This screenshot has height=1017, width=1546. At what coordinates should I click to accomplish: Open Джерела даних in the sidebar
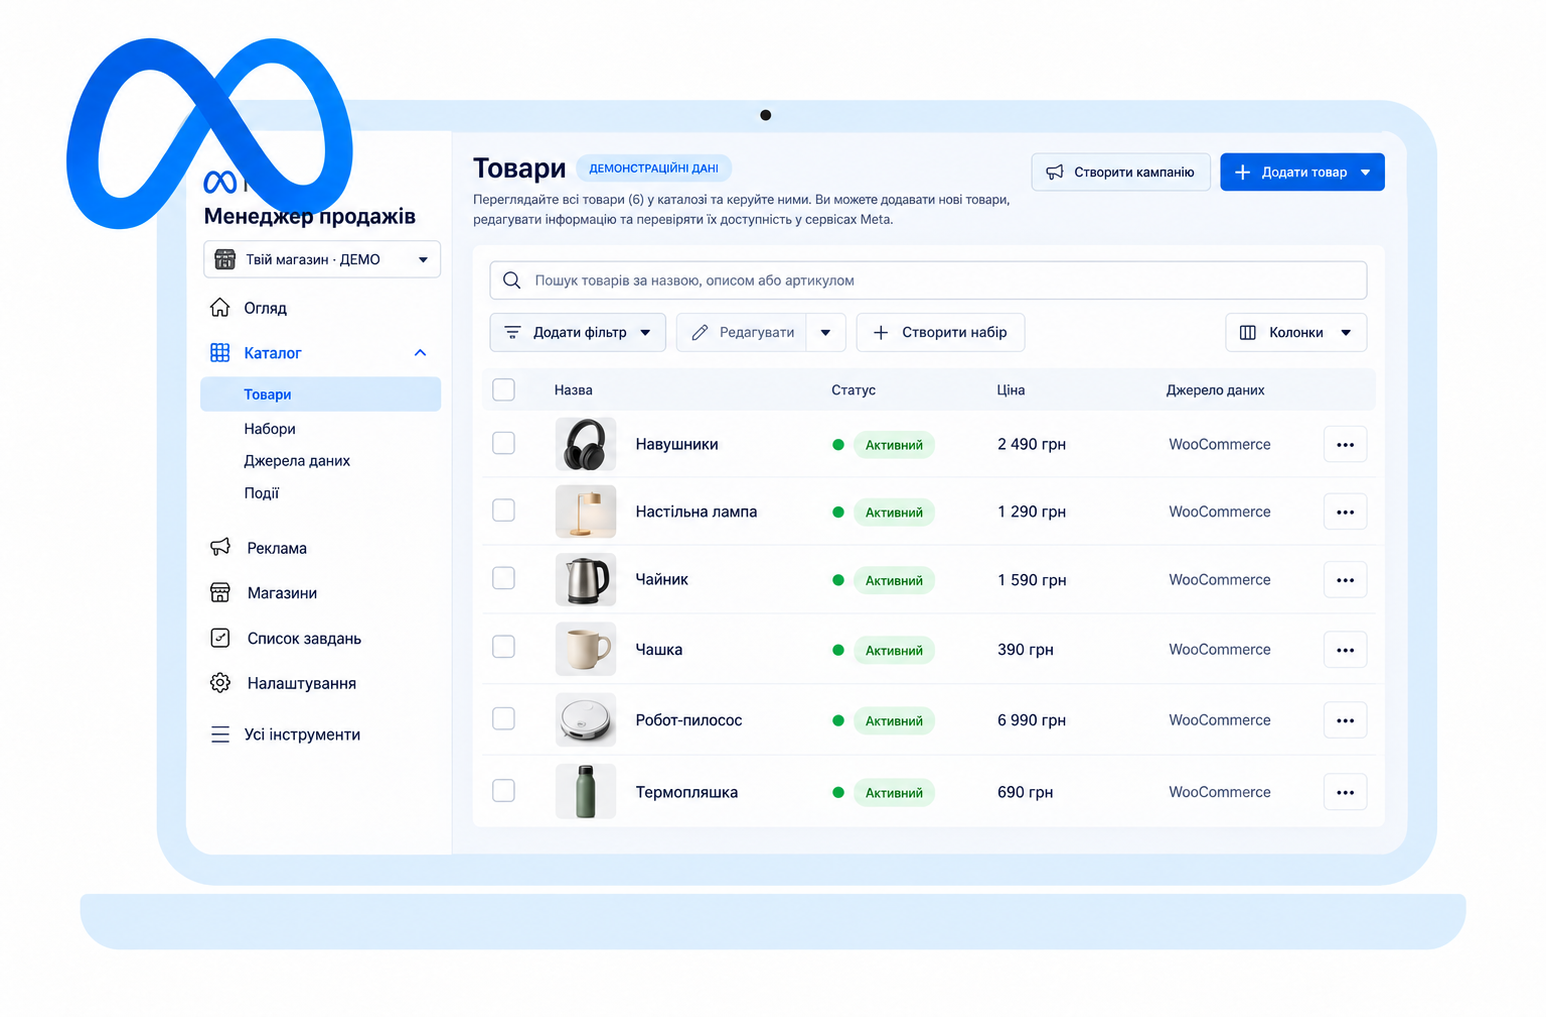[297, 460]
